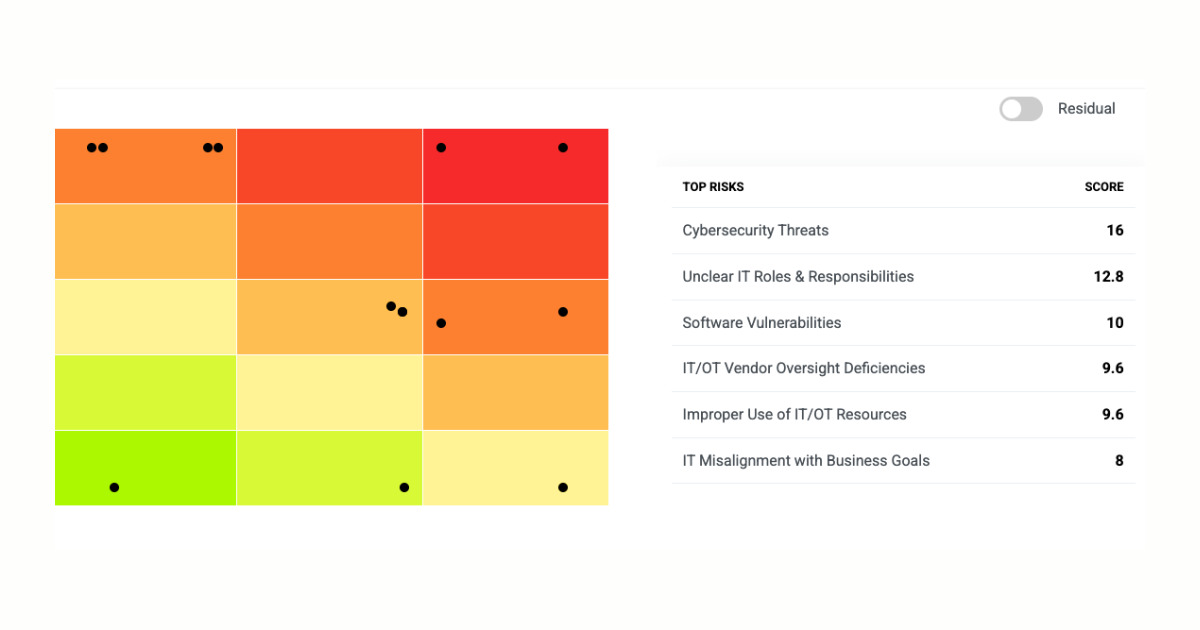Screen dimensions: 1200x630
Task: Select Unclear IT Roles & Responsibilities risk
Action: (798, 276)
